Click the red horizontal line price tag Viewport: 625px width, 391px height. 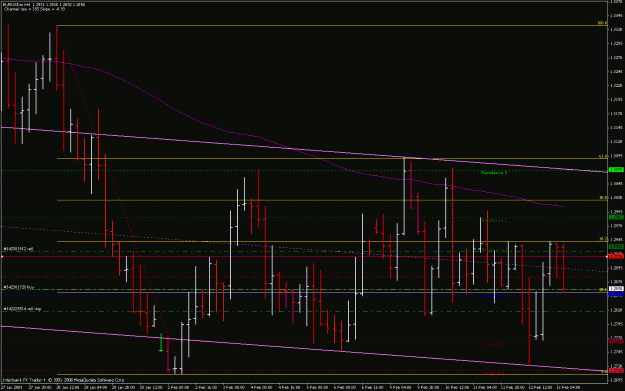click(616, 256)
